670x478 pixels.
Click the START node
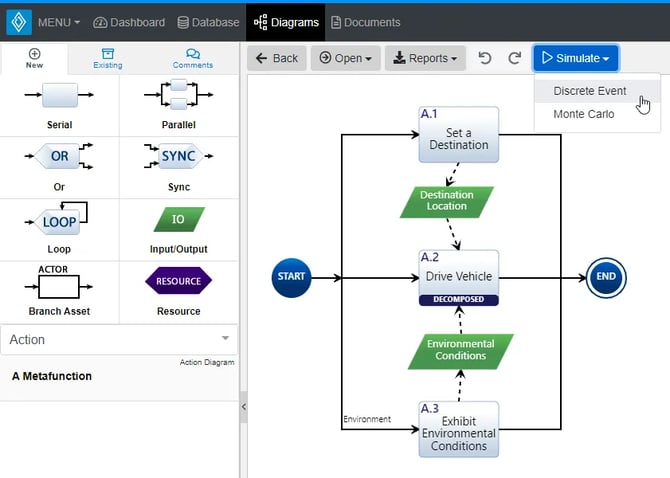tap(291, 278)
